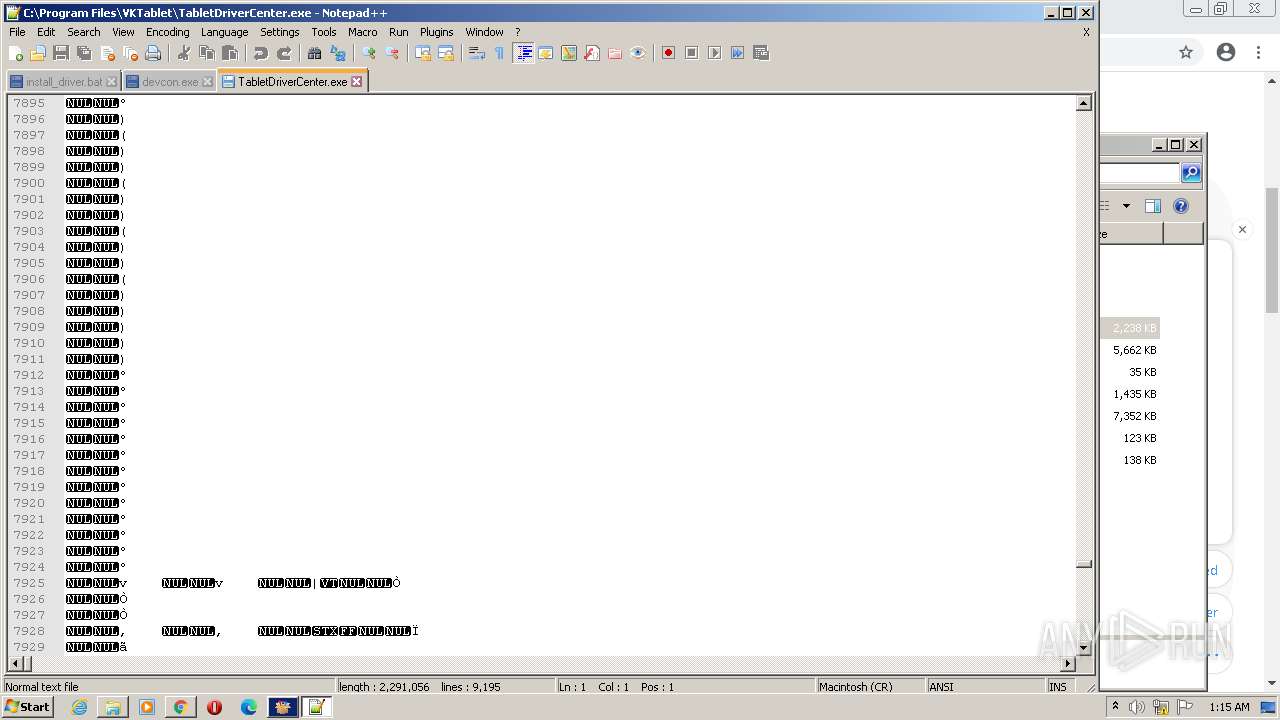This screenshot has height=720, width=1280.
Task: Start macro recording with red button
Action: pyautogui.click(x=669, y=53)
